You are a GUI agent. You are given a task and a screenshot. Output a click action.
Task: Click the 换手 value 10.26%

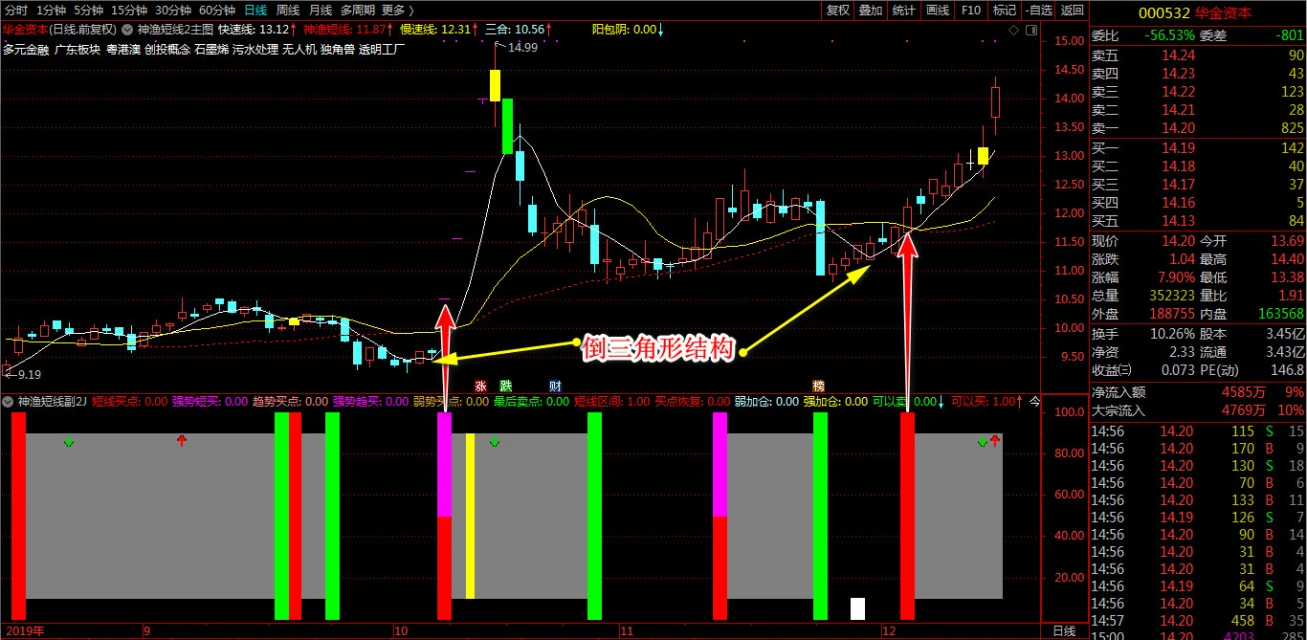[1171, 333]
